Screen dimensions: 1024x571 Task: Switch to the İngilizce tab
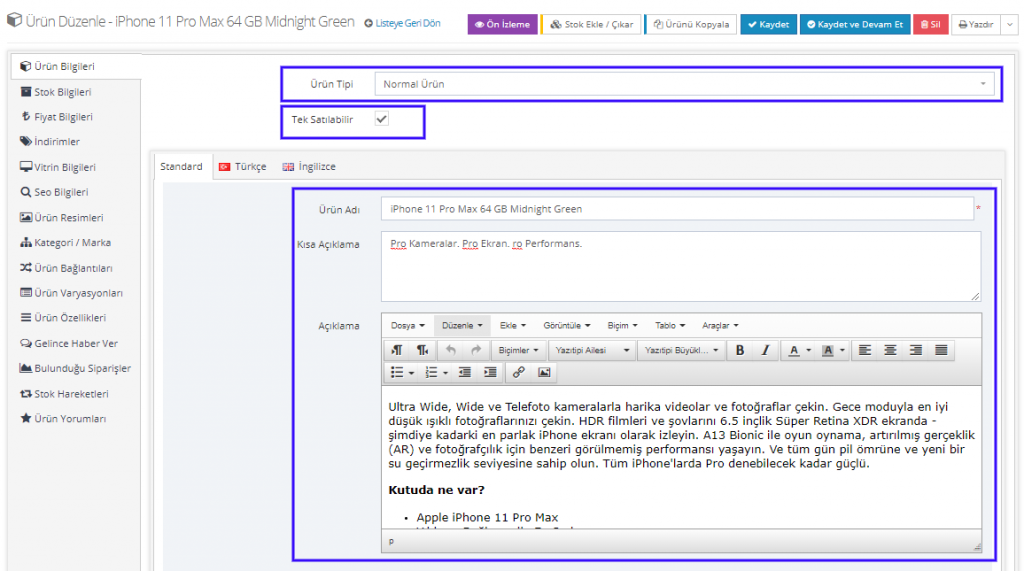[x=309, y=167]
